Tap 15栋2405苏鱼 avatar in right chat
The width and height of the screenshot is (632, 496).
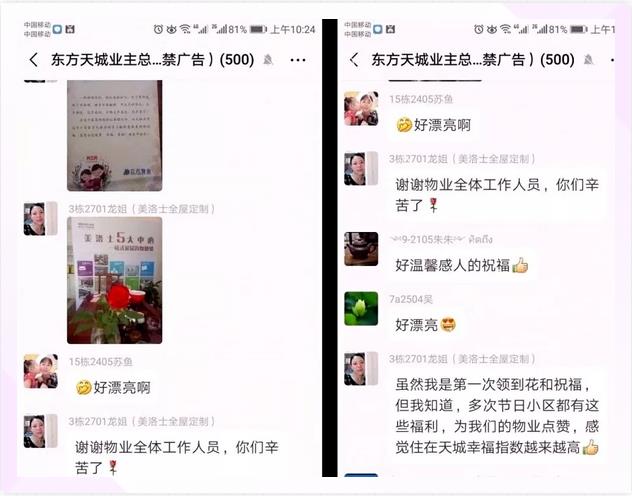[x=361, y=108]
